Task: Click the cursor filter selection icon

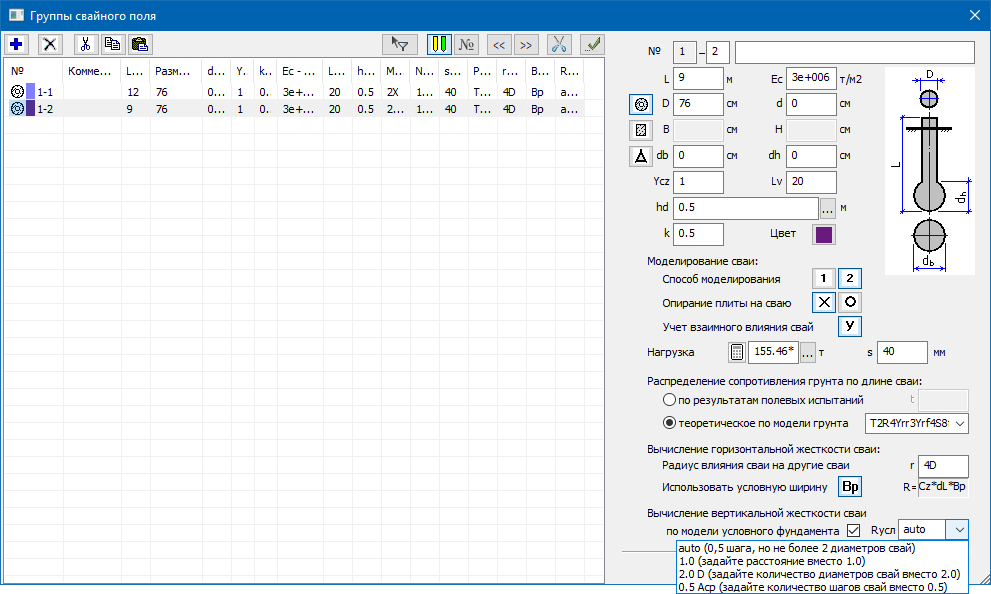Action: (x=401, y=44)
